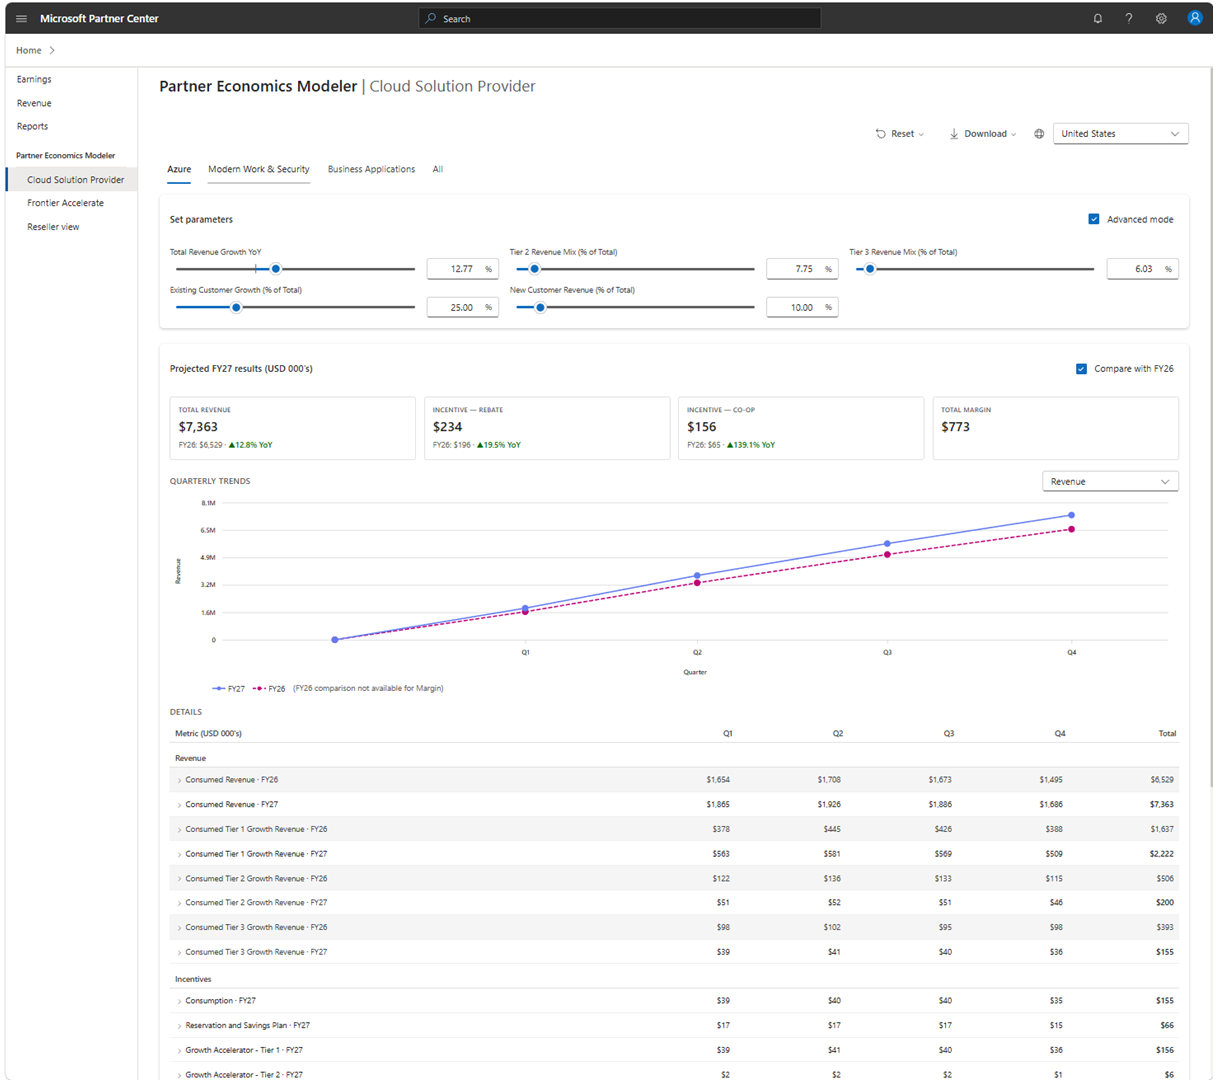Click the top Search box

click(620, 18)
